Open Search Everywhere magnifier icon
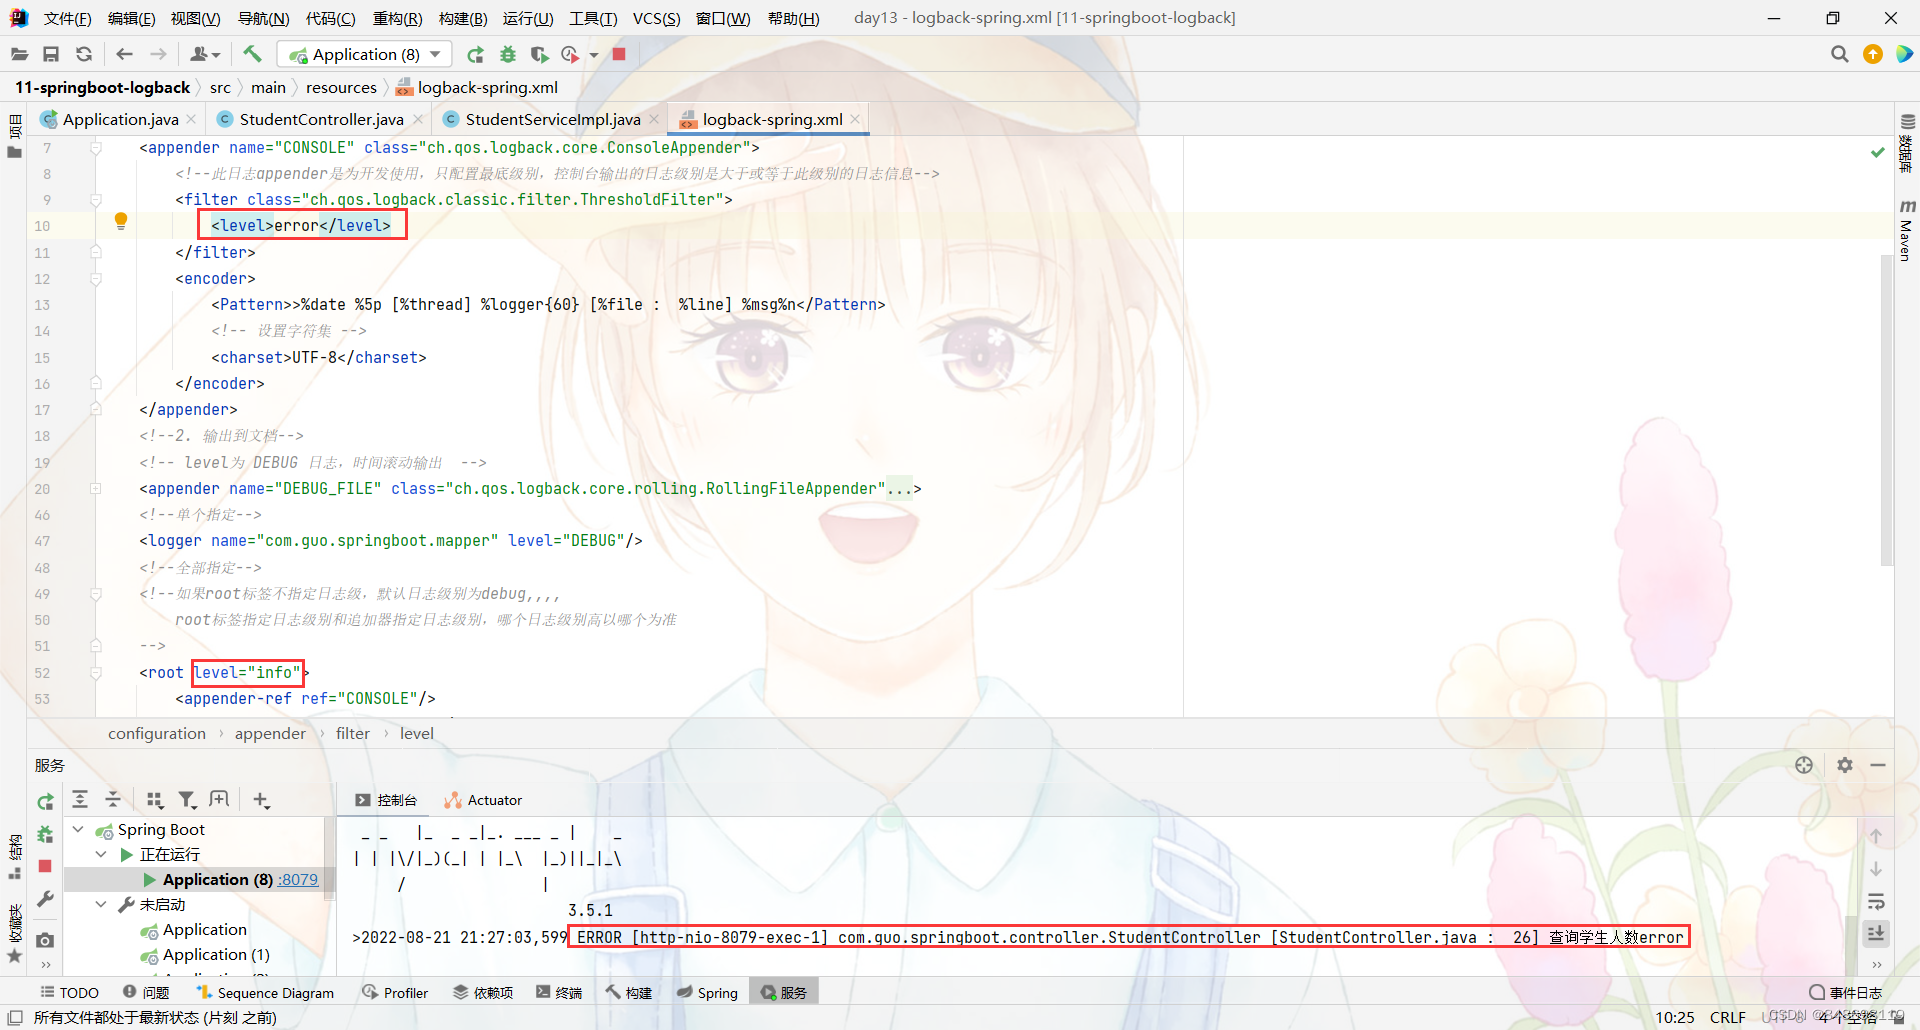This screenshot has height=1030, width=1920. point(1839,54)
